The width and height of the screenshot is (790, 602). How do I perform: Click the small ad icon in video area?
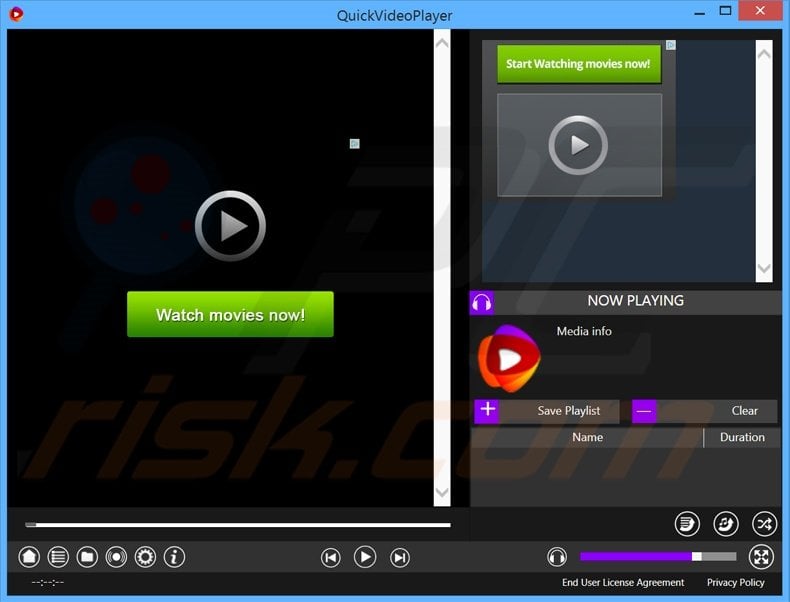[355, 144]
